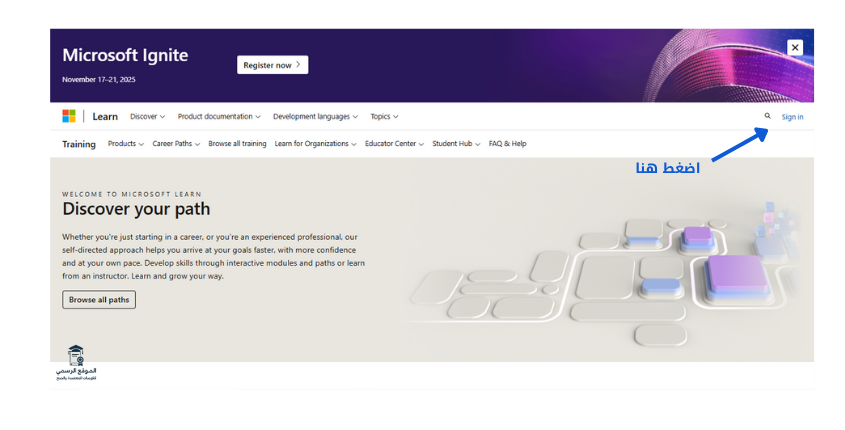Open FAQ & Help
845x430 pixels.
(x=508, y=144)
